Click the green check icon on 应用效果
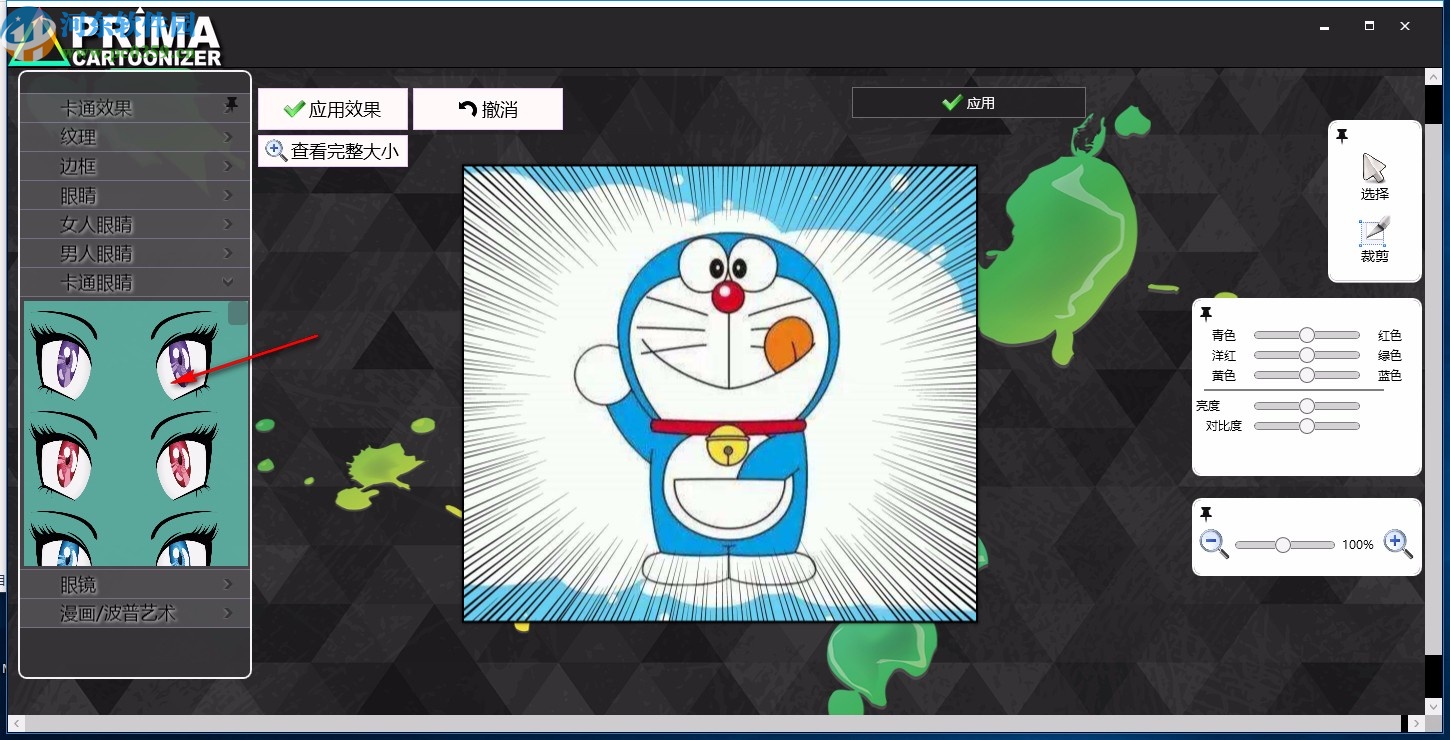This screenshot has height=740, width=1450. [x=295, y=108]
